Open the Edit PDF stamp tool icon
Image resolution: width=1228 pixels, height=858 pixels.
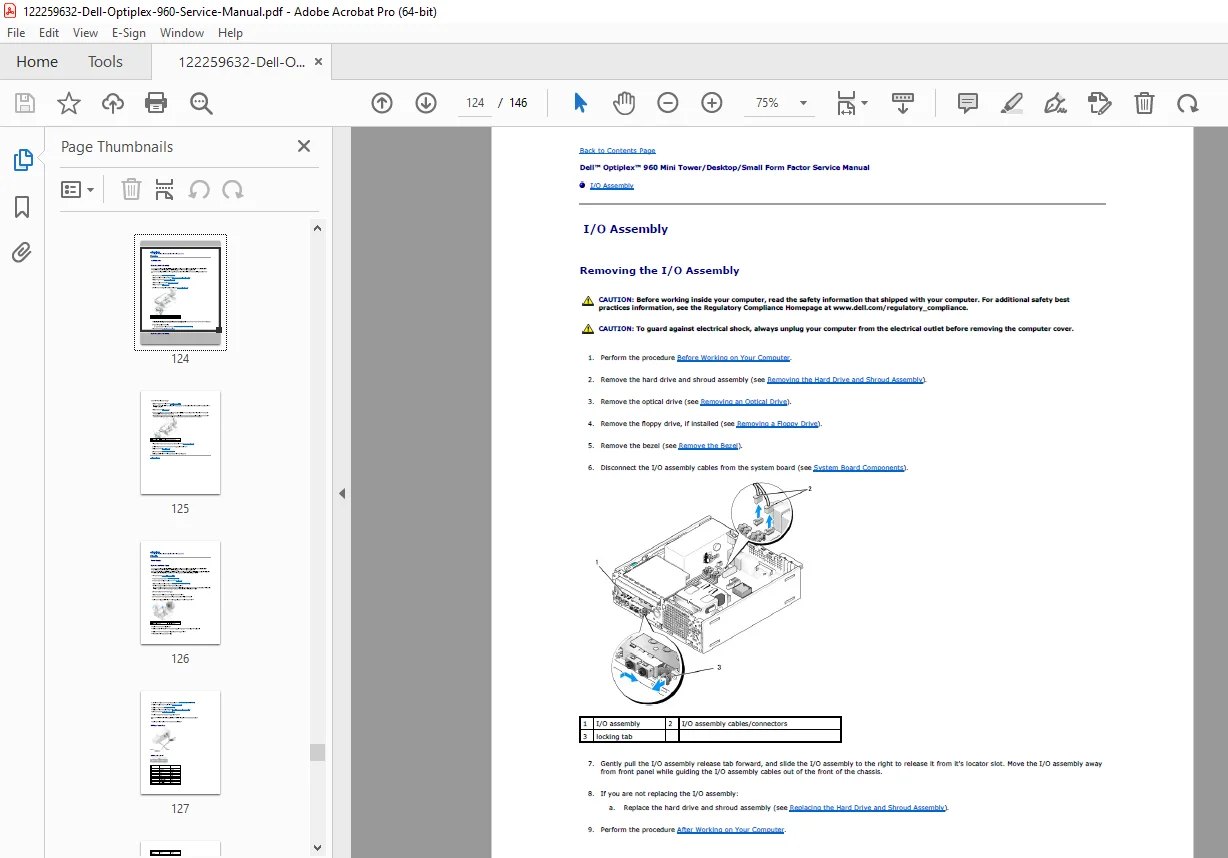(1100, 103)
